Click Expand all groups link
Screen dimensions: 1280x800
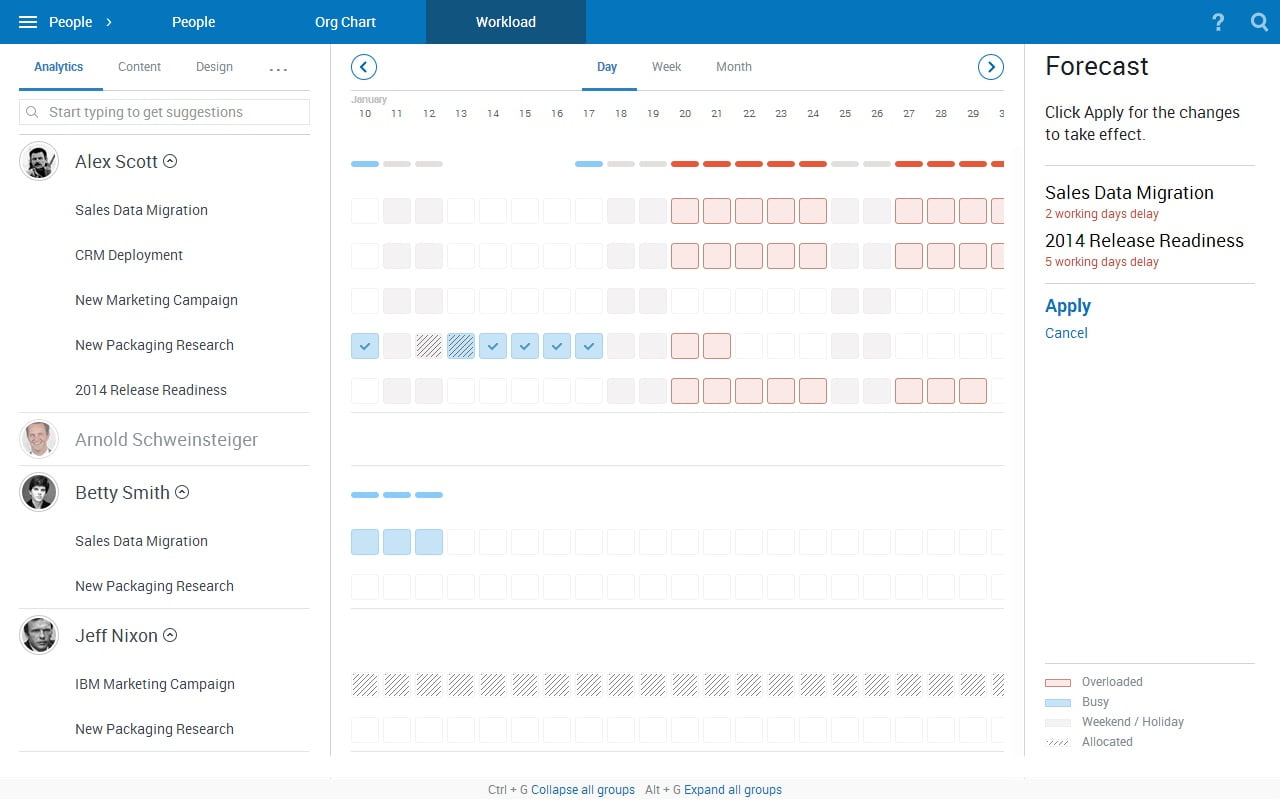733,790
